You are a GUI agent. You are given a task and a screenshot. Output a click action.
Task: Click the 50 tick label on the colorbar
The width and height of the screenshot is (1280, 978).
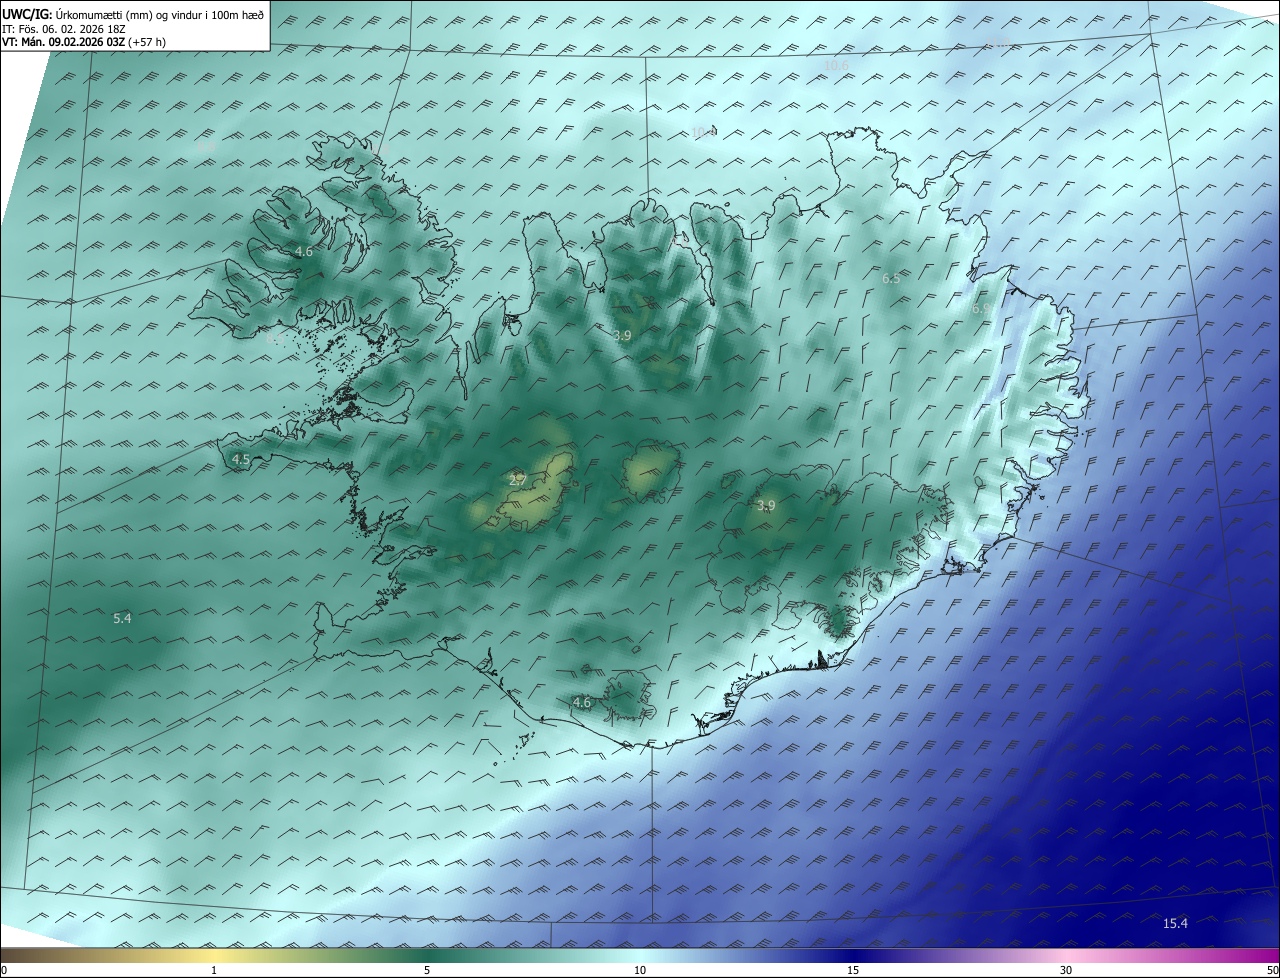1272,970
